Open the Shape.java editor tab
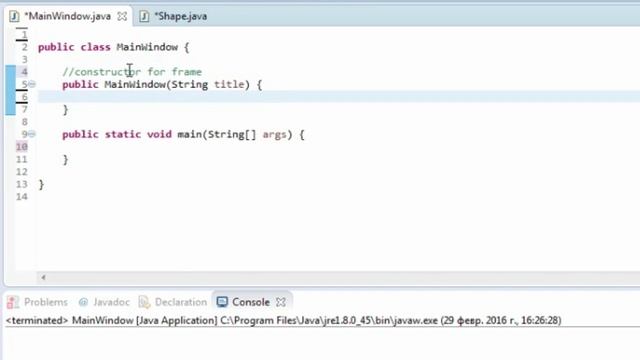640x360 pixels. pyautogui.click(x=180, y=16)
